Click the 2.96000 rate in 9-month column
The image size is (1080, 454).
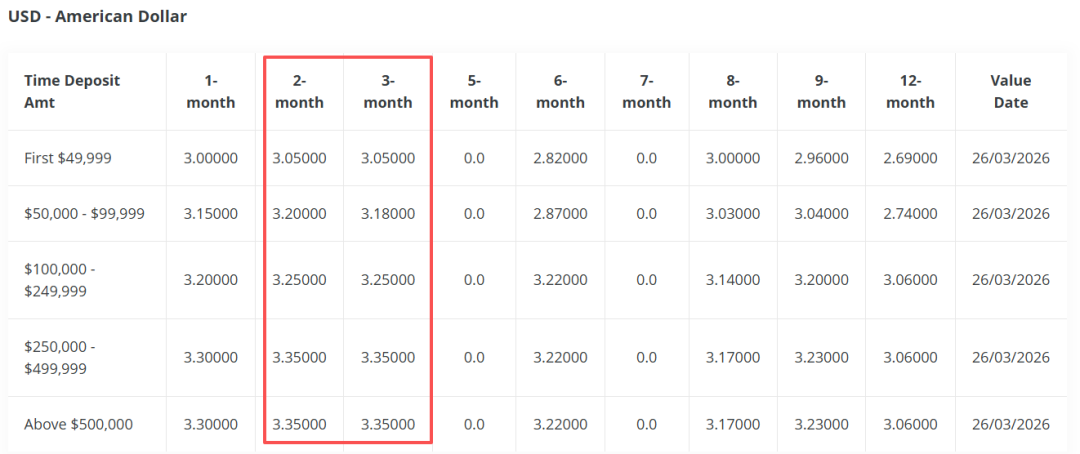coord(821,158)
